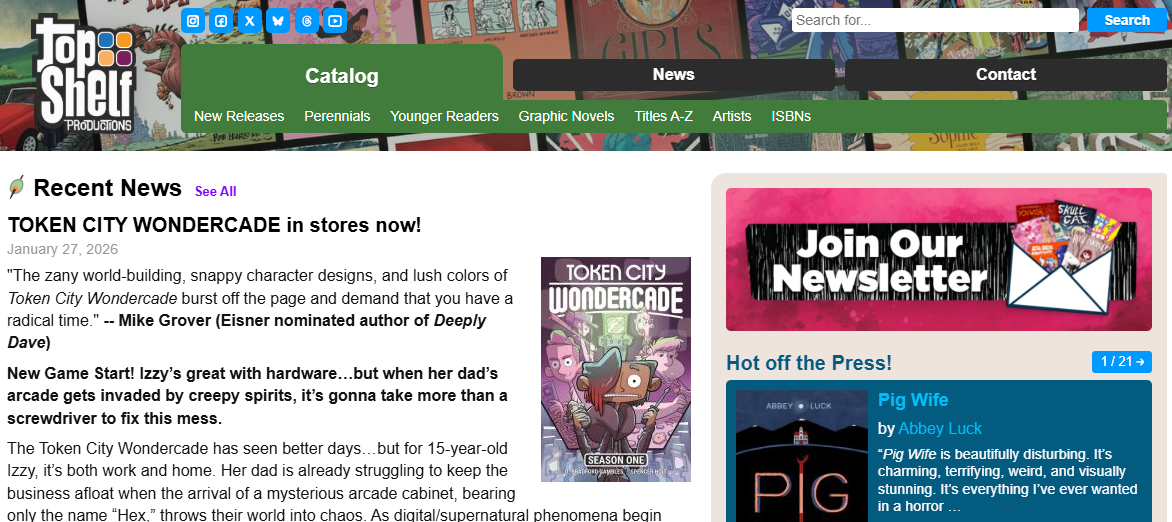Go to New Releases submenu
This screenshot has height=522, width=1172.
tap(239, 116)
